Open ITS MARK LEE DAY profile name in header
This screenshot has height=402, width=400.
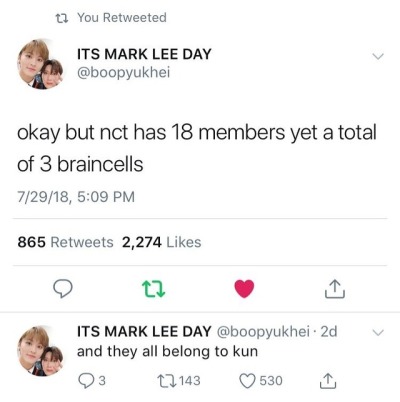144,54
